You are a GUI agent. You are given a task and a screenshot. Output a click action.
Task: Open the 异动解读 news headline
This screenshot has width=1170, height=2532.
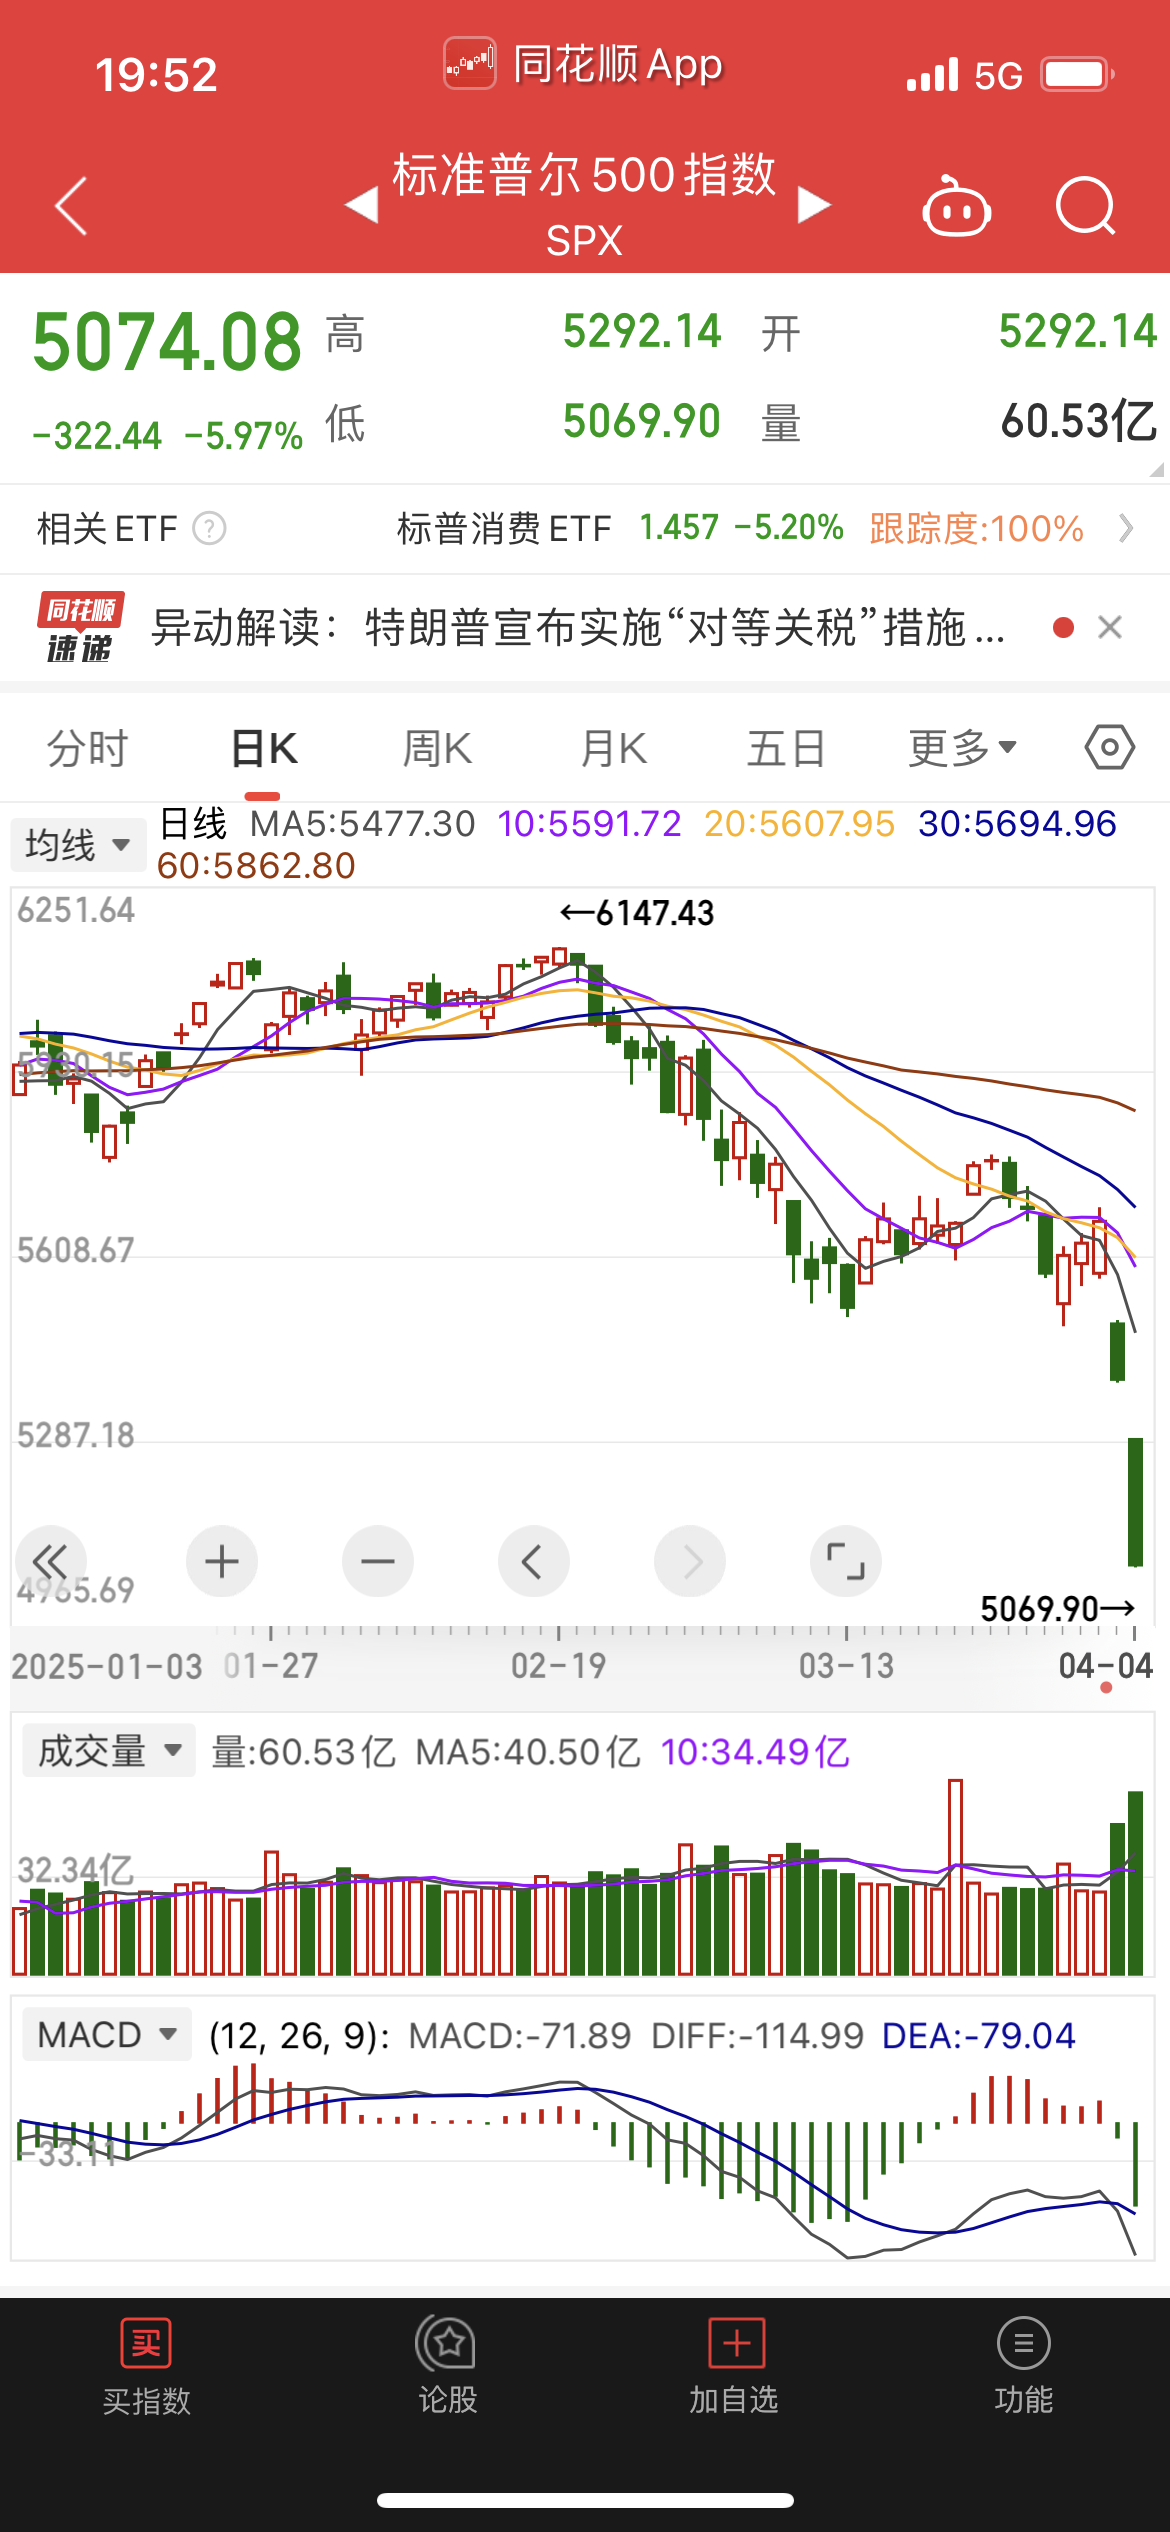coord(577,628)
